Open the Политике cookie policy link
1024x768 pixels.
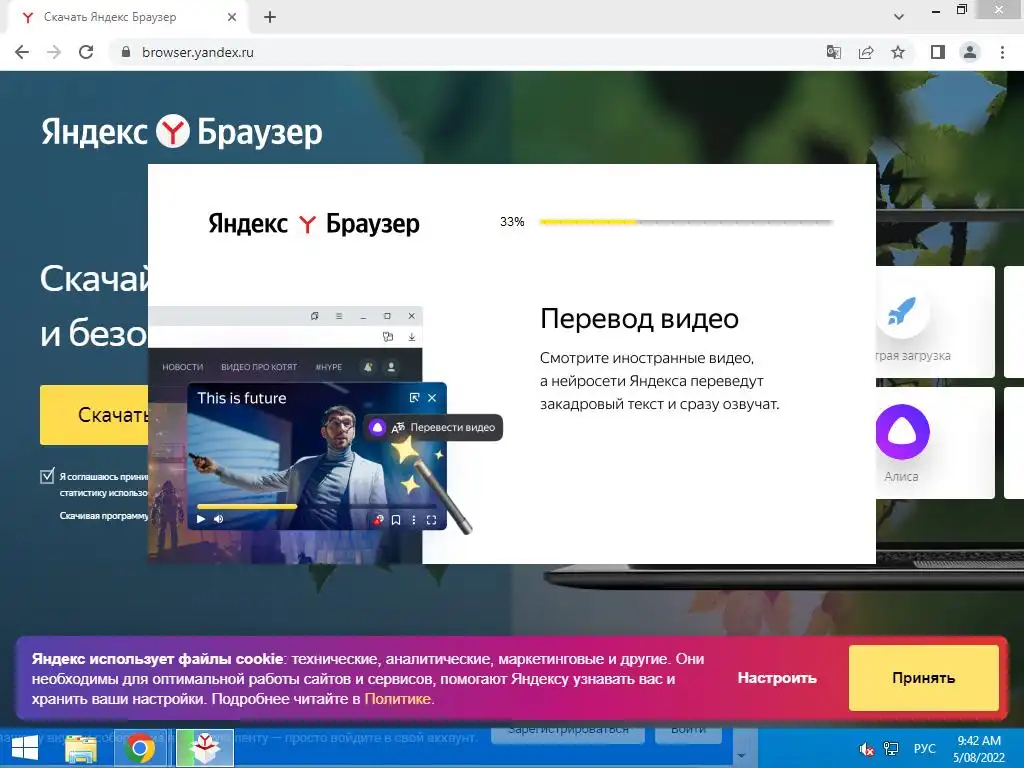397,699
